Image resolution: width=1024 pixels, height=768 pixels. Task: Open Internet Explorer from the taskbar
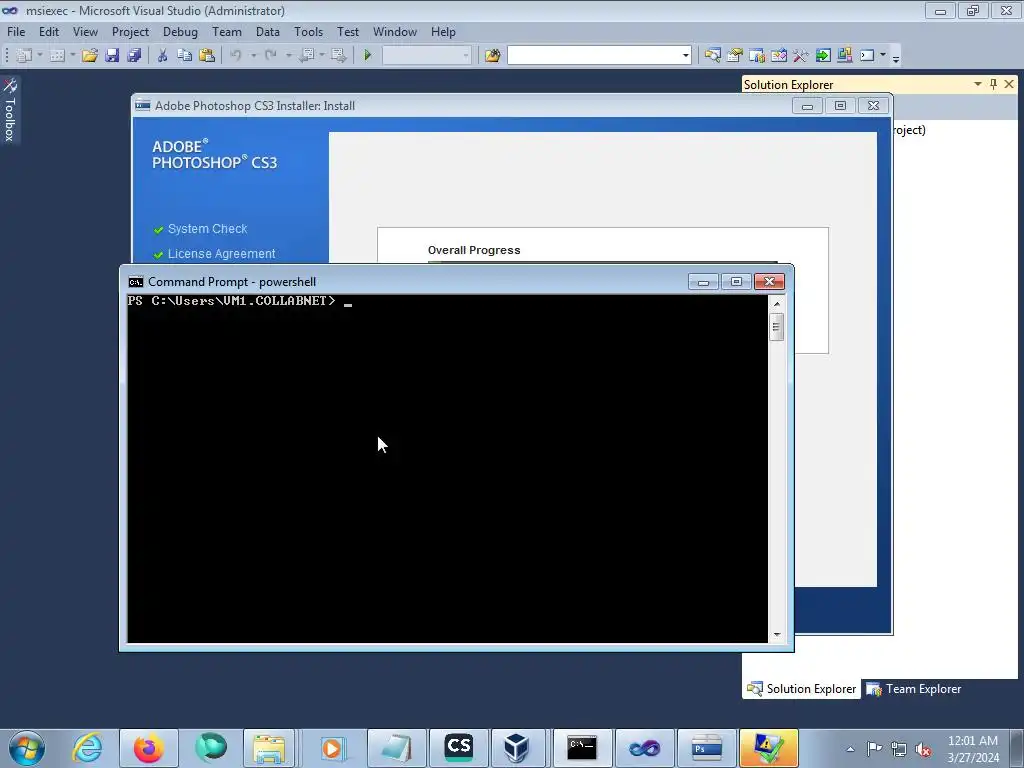[x=87, y=748]
